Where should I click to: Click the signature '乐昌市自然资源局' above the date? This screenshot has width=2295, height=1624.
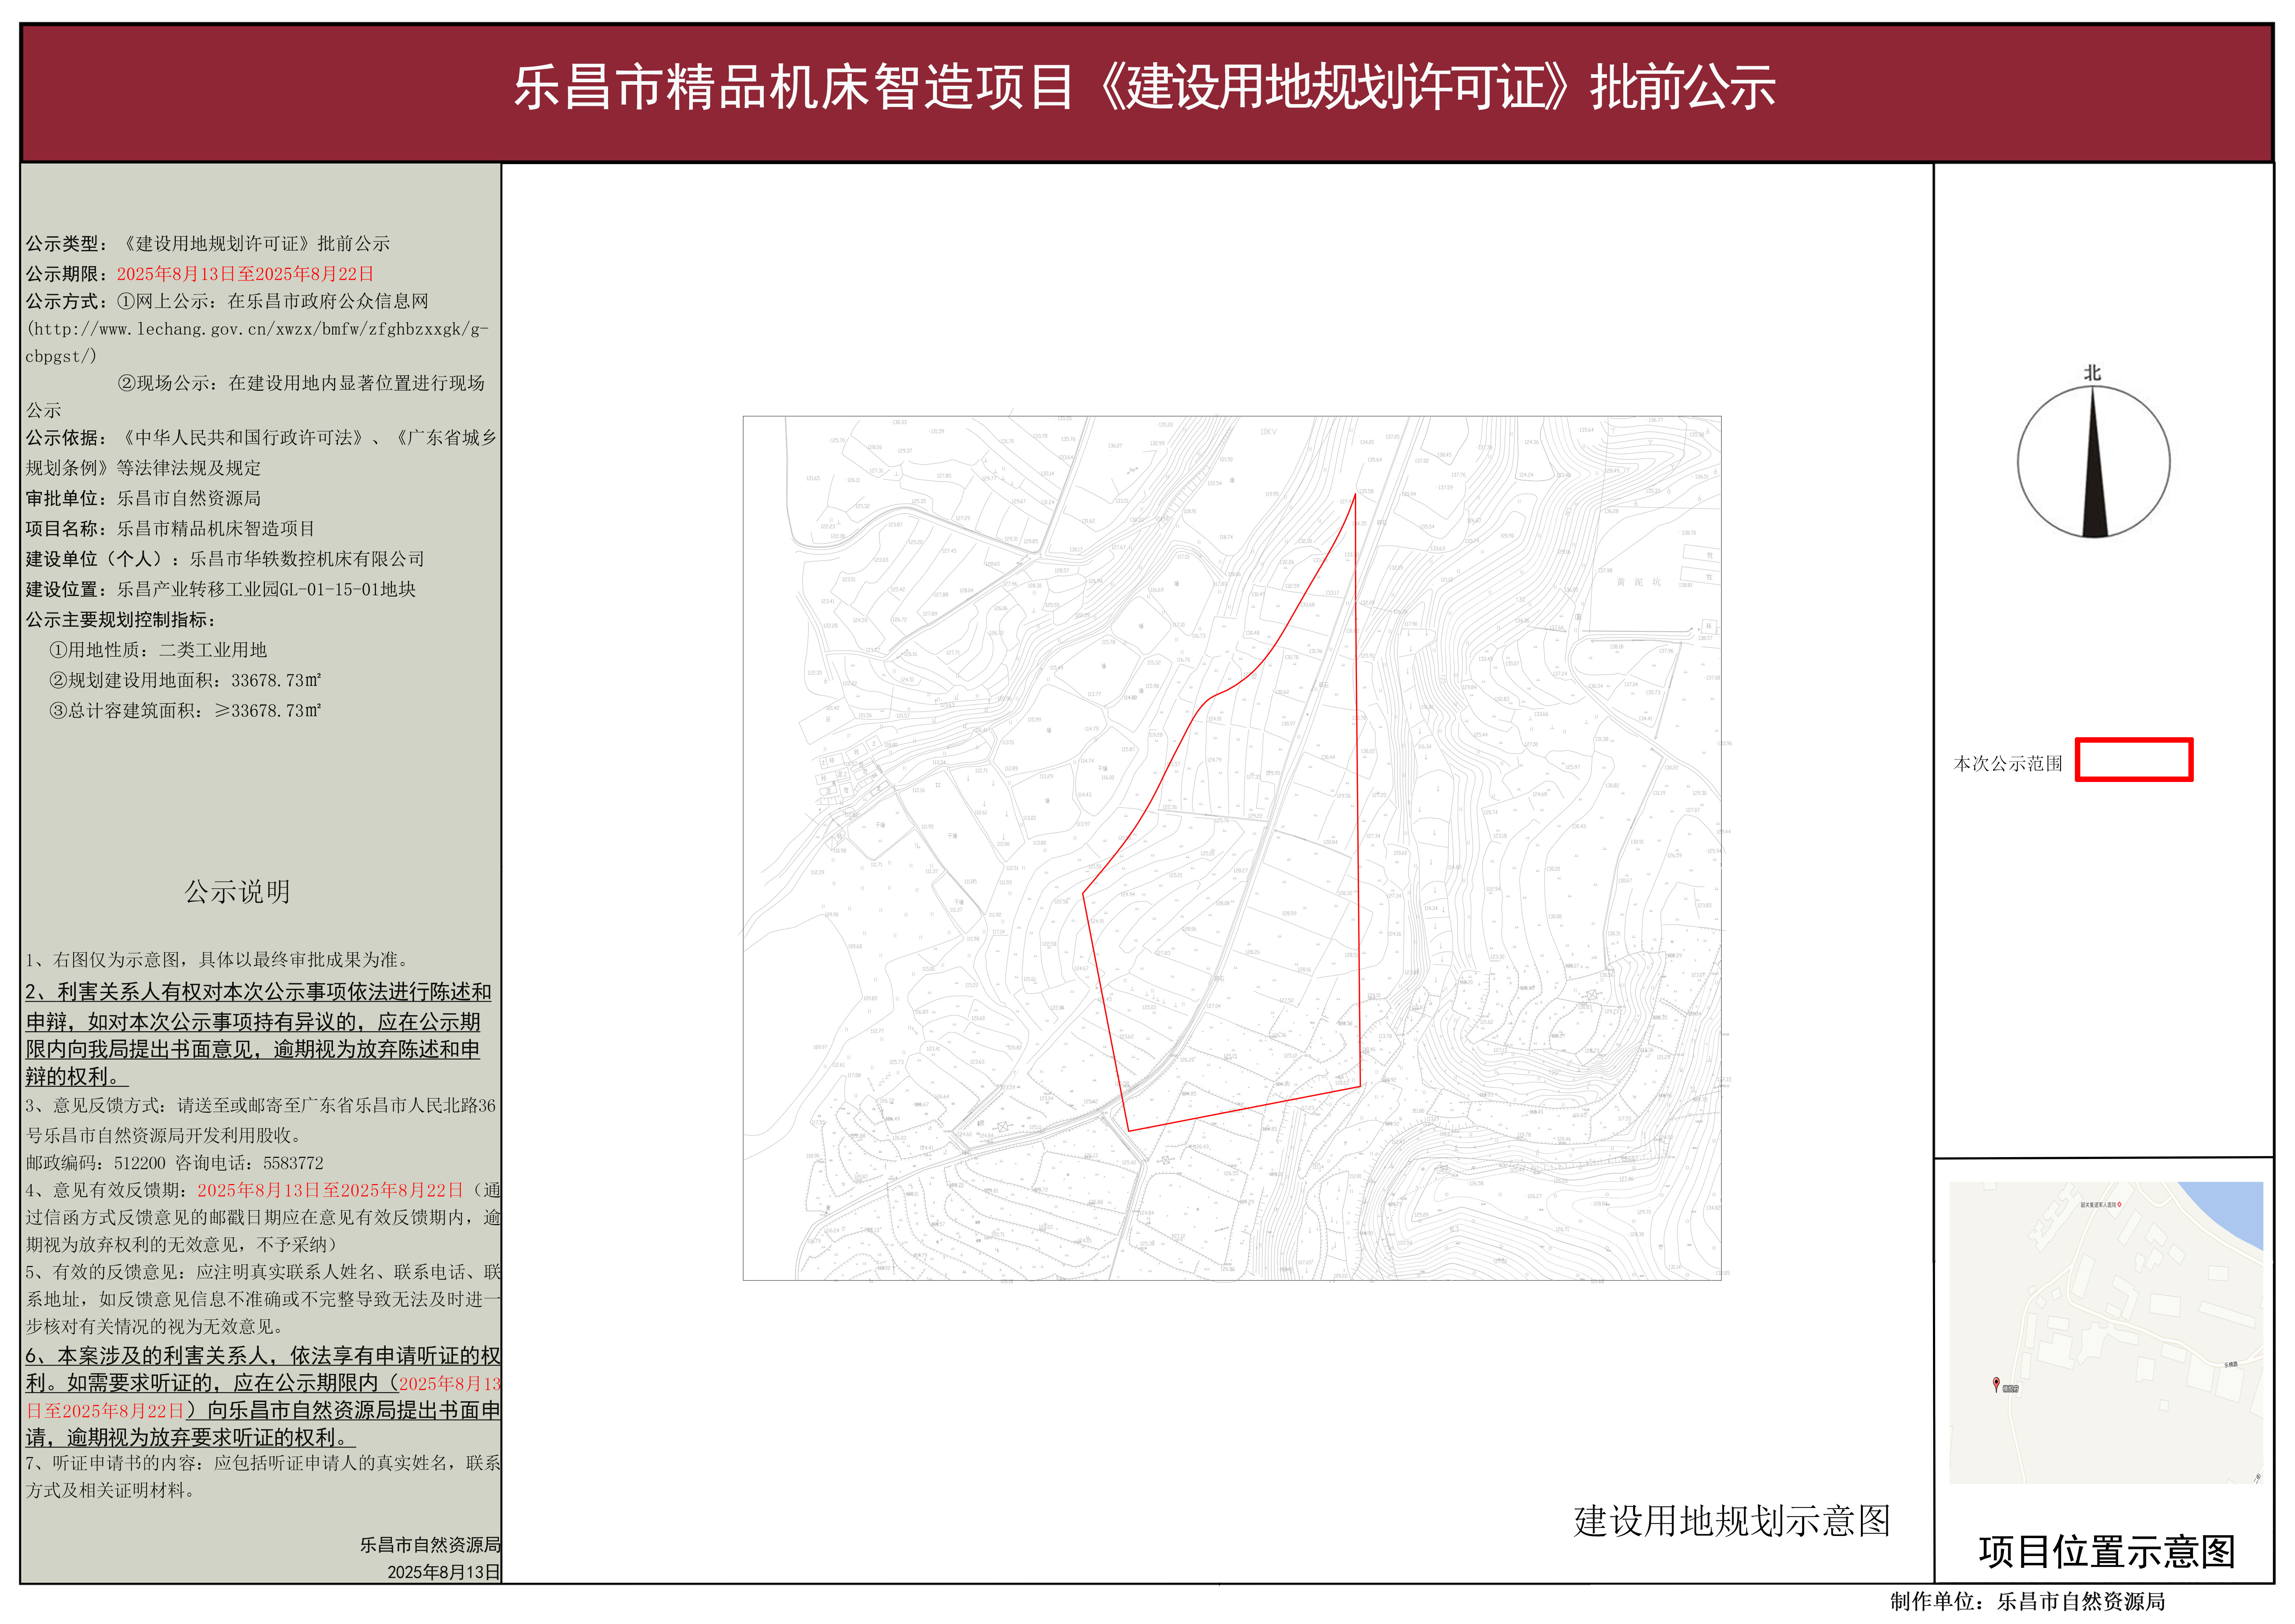430,1545
